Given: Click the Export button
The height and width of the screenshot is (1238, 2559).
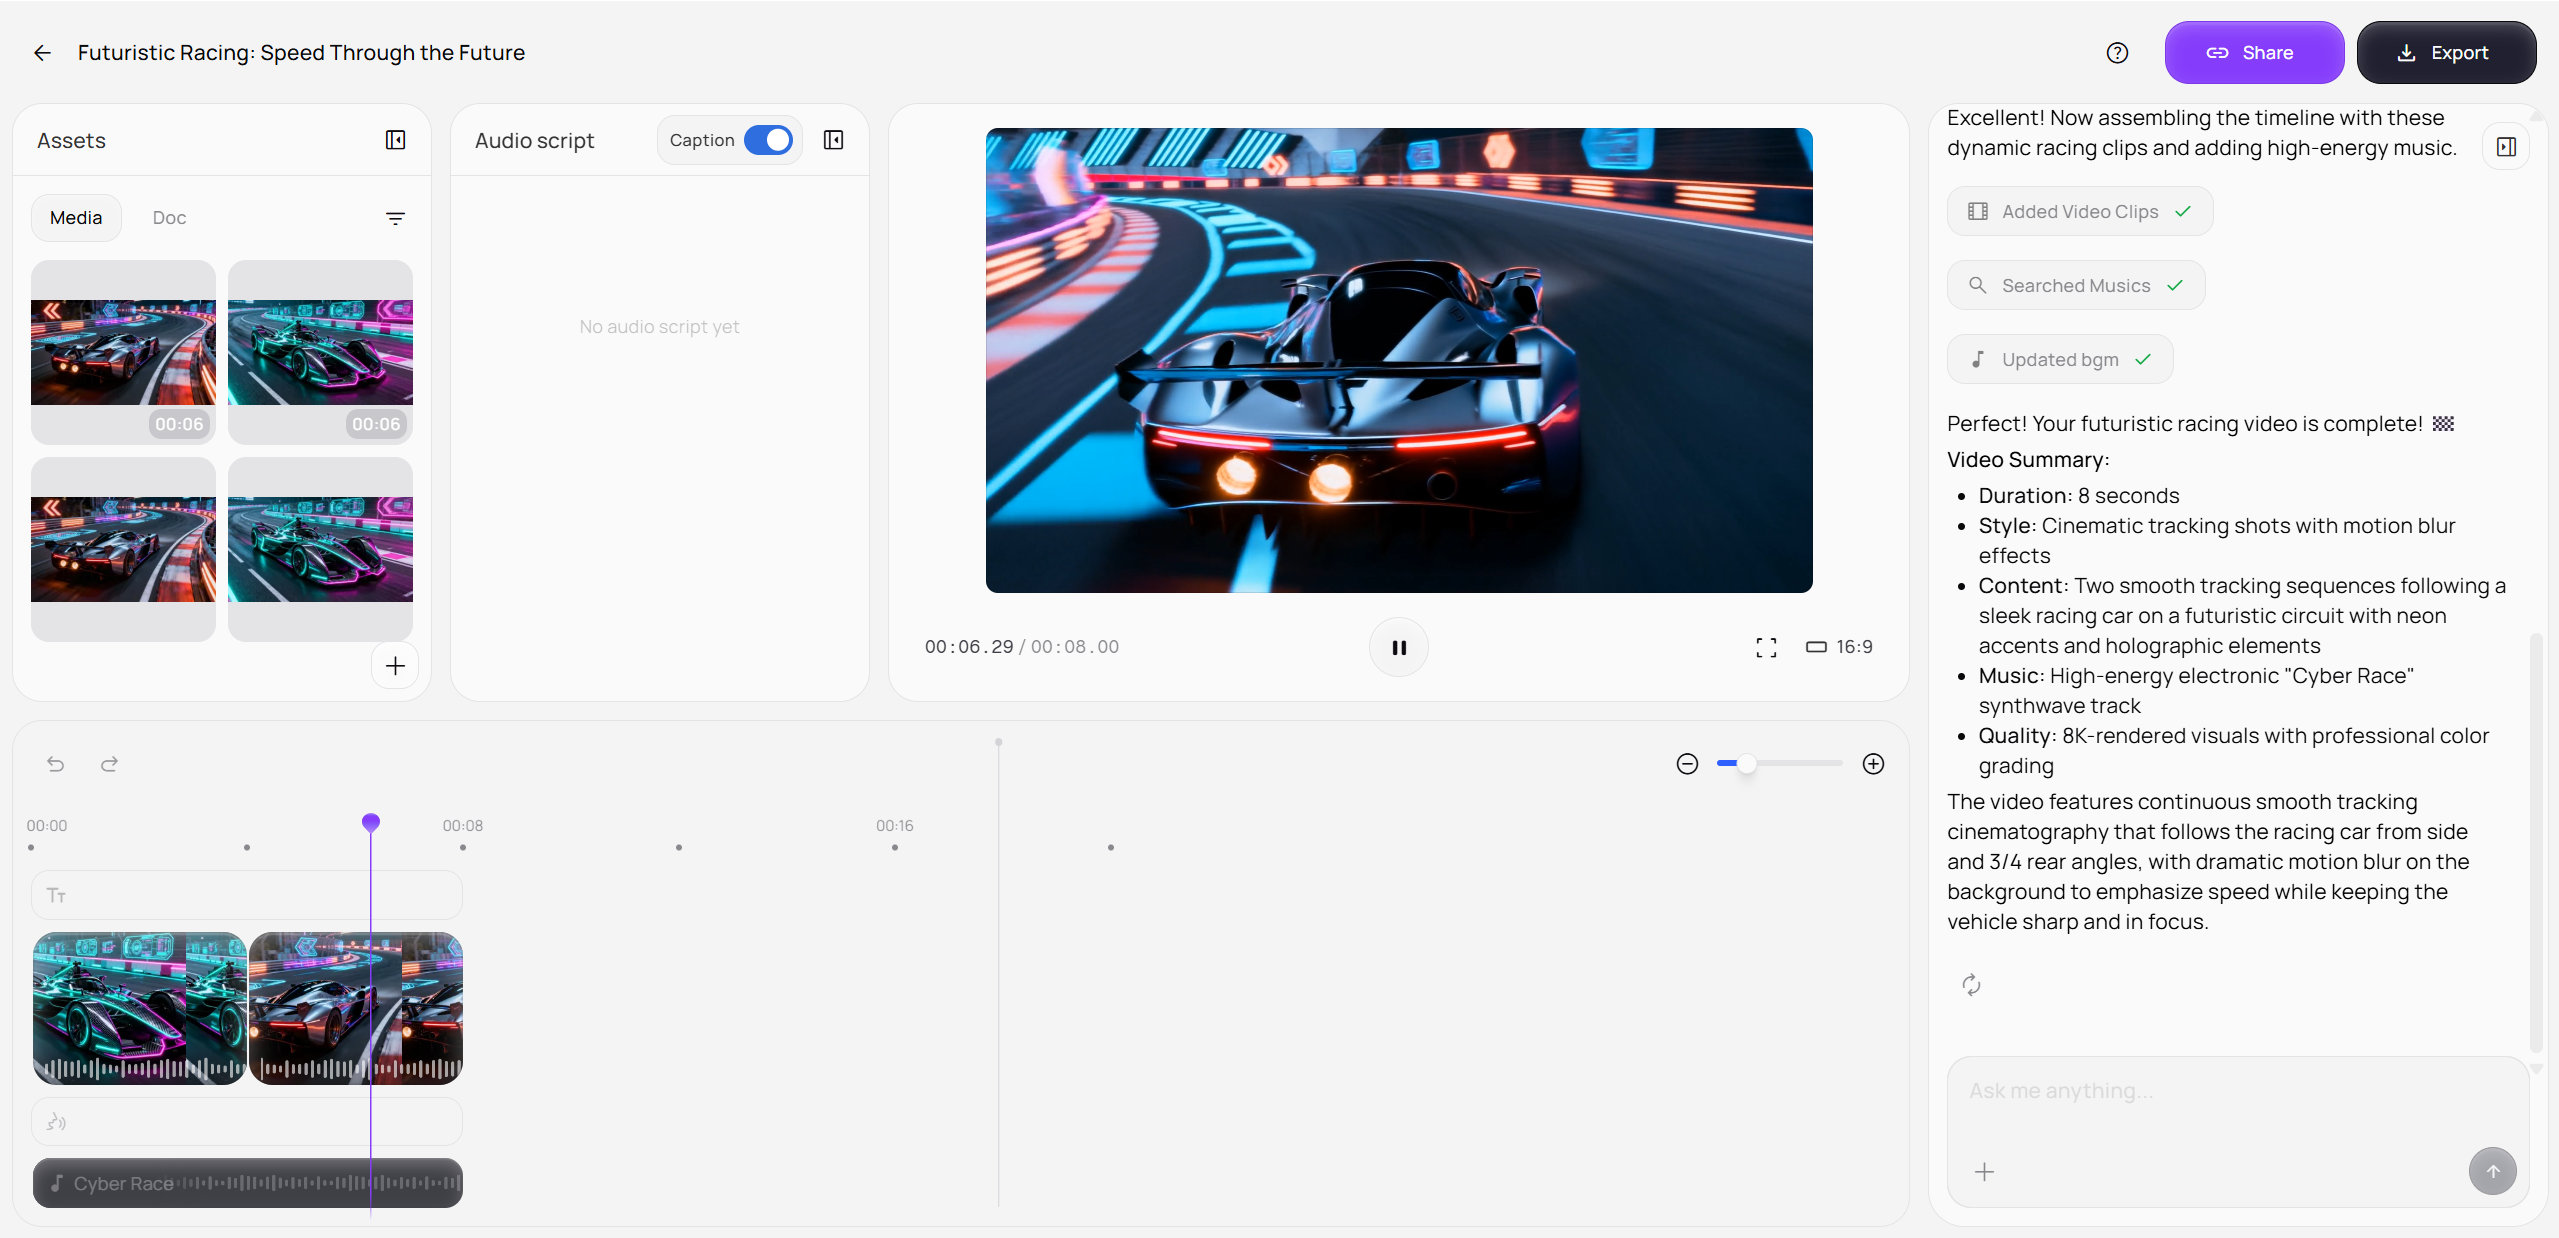Looking at the screenshot, I should point(2445,53).
